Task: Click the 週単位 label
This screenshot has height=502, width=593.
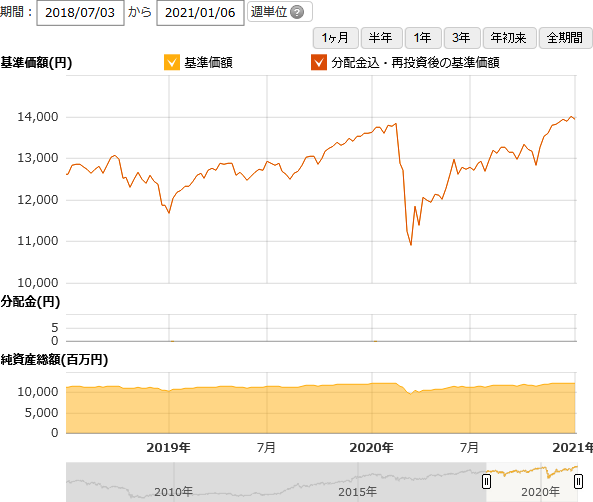Action: 269,12
